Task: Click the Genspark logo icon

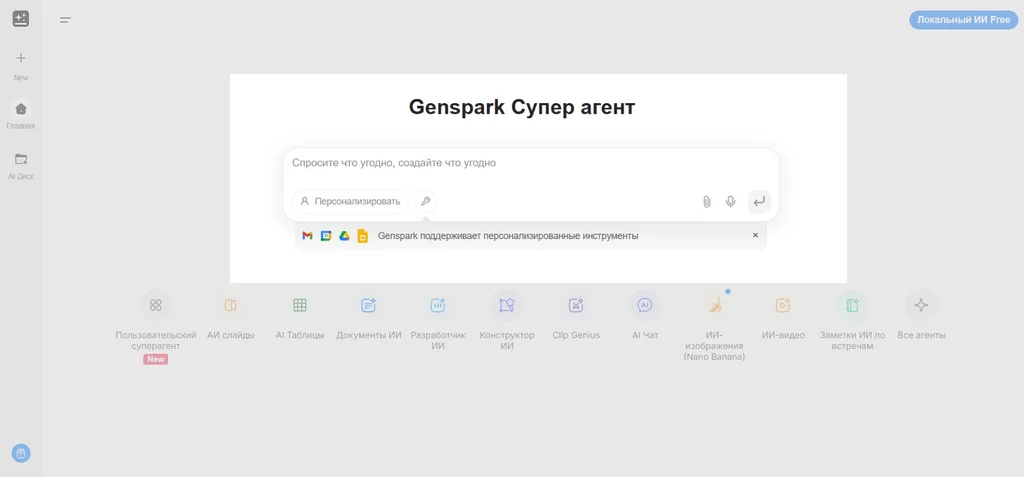Action: pyautogui.click(x=20, y=19)
